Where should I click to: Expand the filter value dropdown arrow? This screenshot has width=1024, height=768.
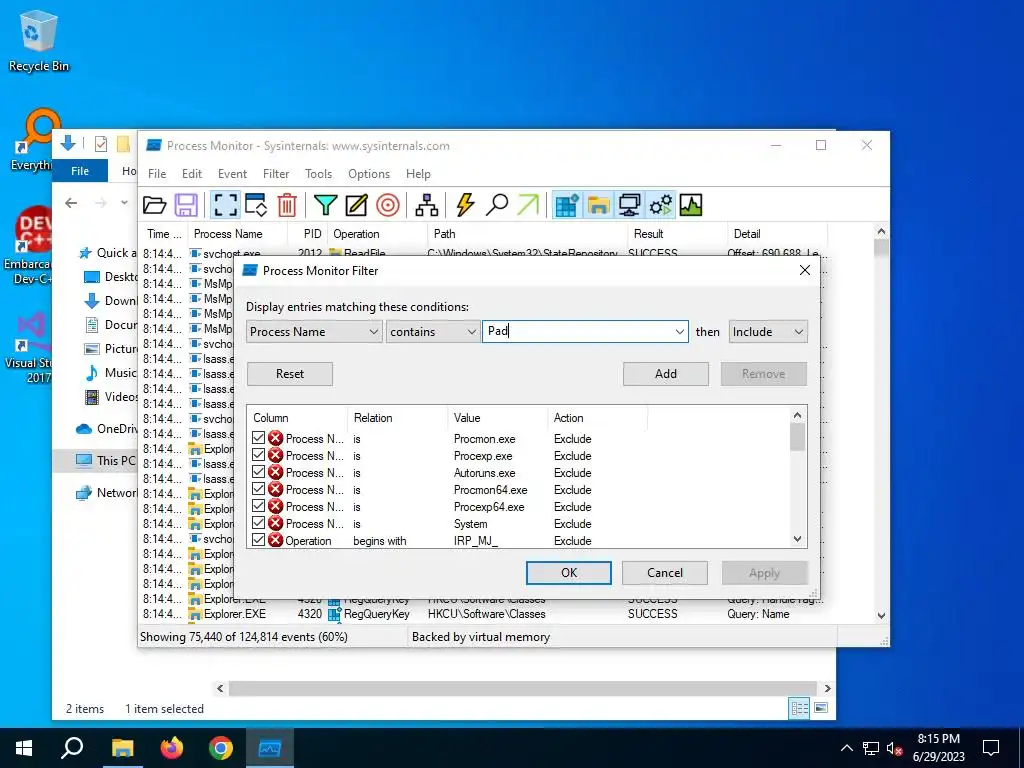point(679,332)
